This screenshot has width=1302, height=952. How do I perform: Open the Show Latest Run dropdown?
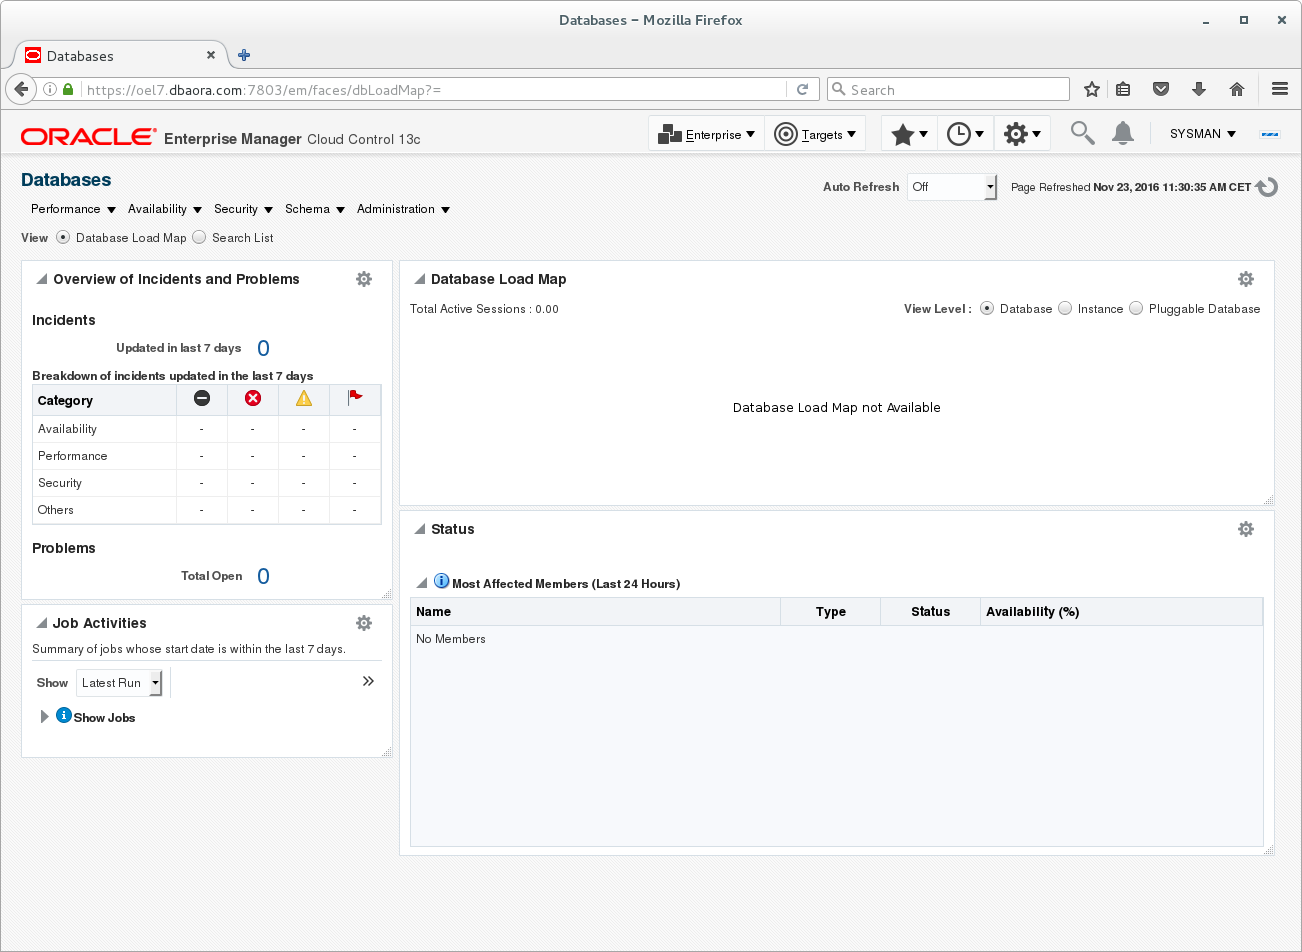coord(119,683)
